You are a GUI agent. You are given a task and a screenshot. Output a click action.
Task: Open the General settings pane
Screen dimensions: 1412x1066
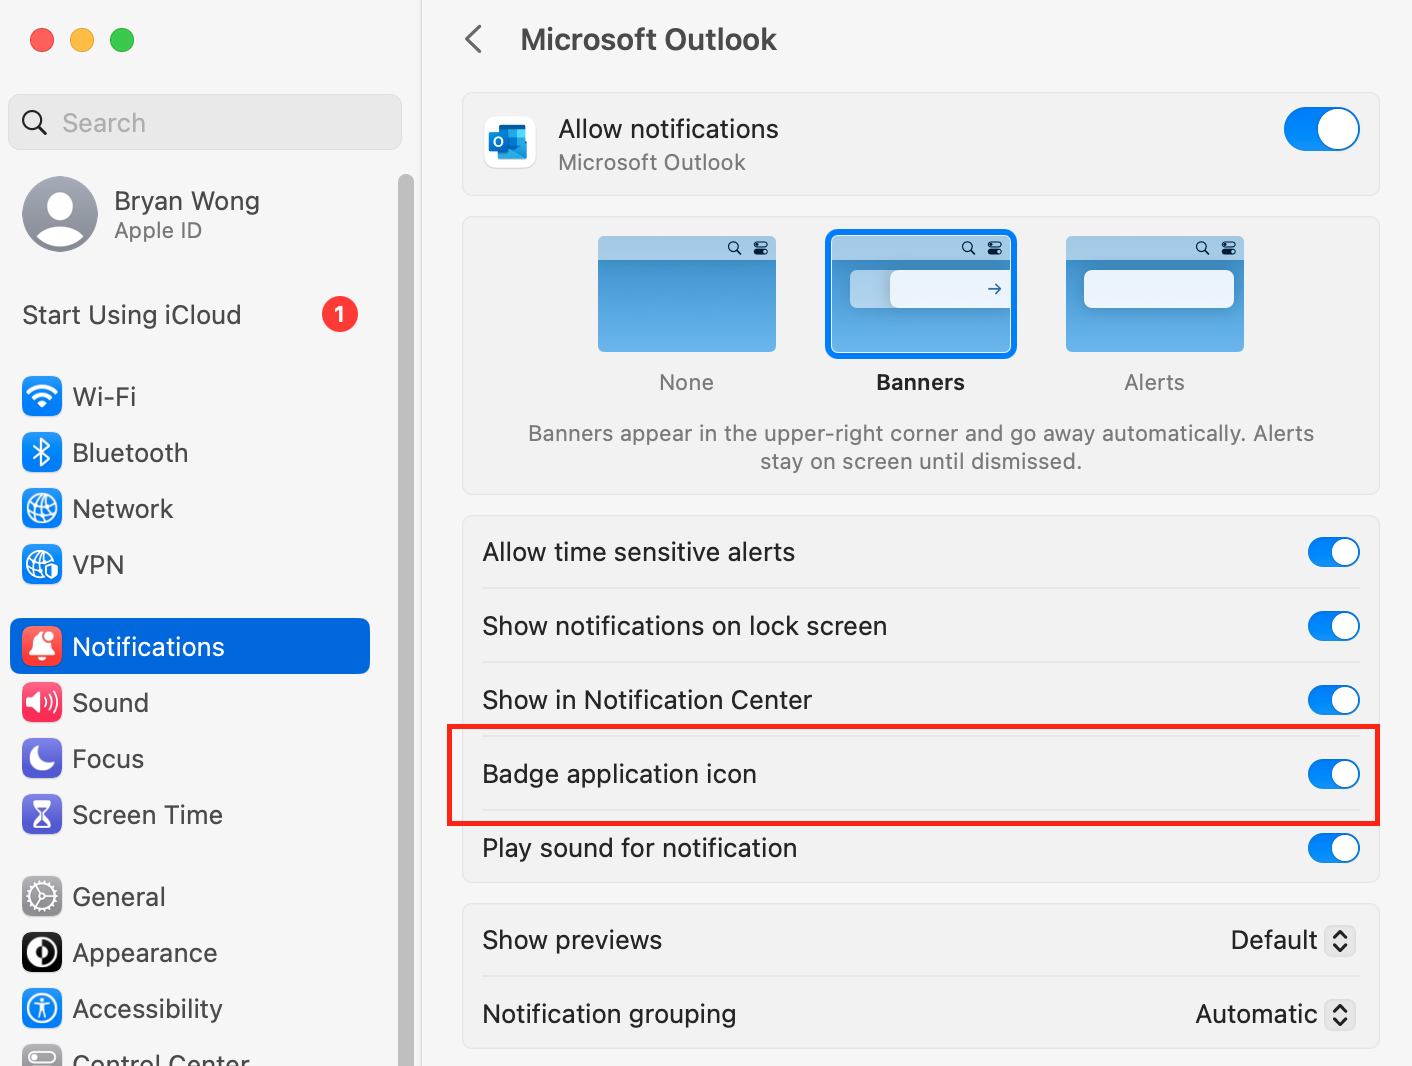[x=118, y=897]
